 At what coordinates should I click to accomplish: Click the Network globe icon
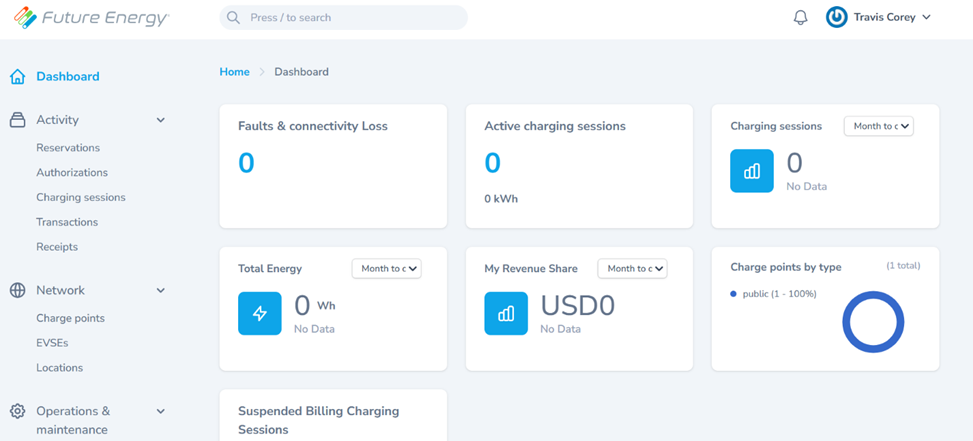(17, 290)
